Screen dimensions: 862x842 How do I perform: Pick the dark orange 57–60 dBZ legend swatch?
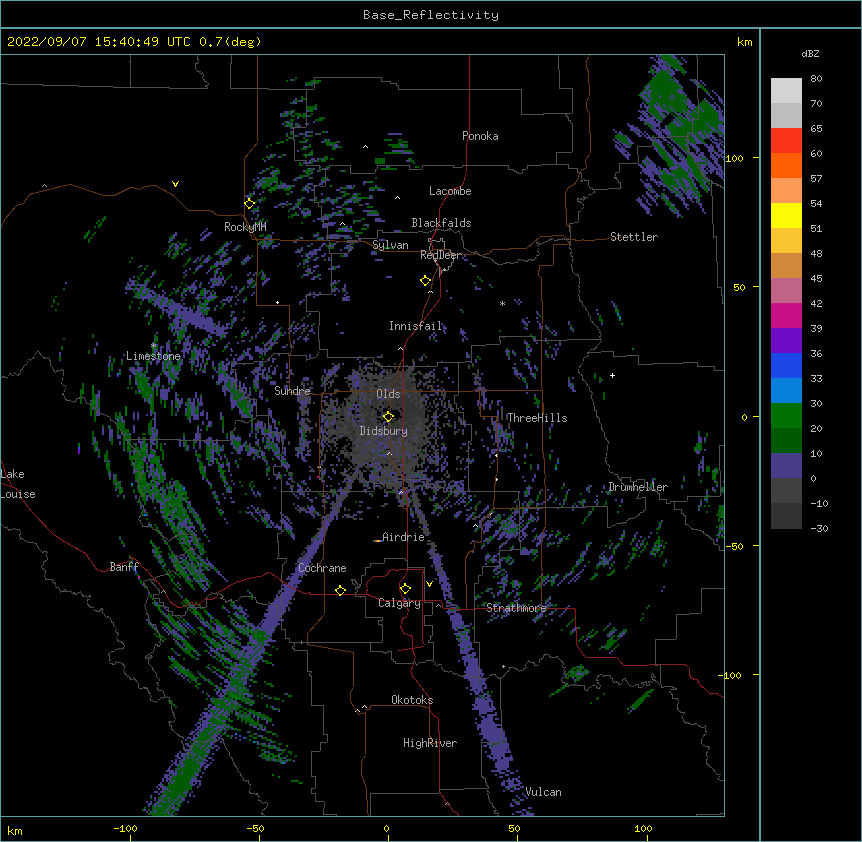[x=786, y=165]
